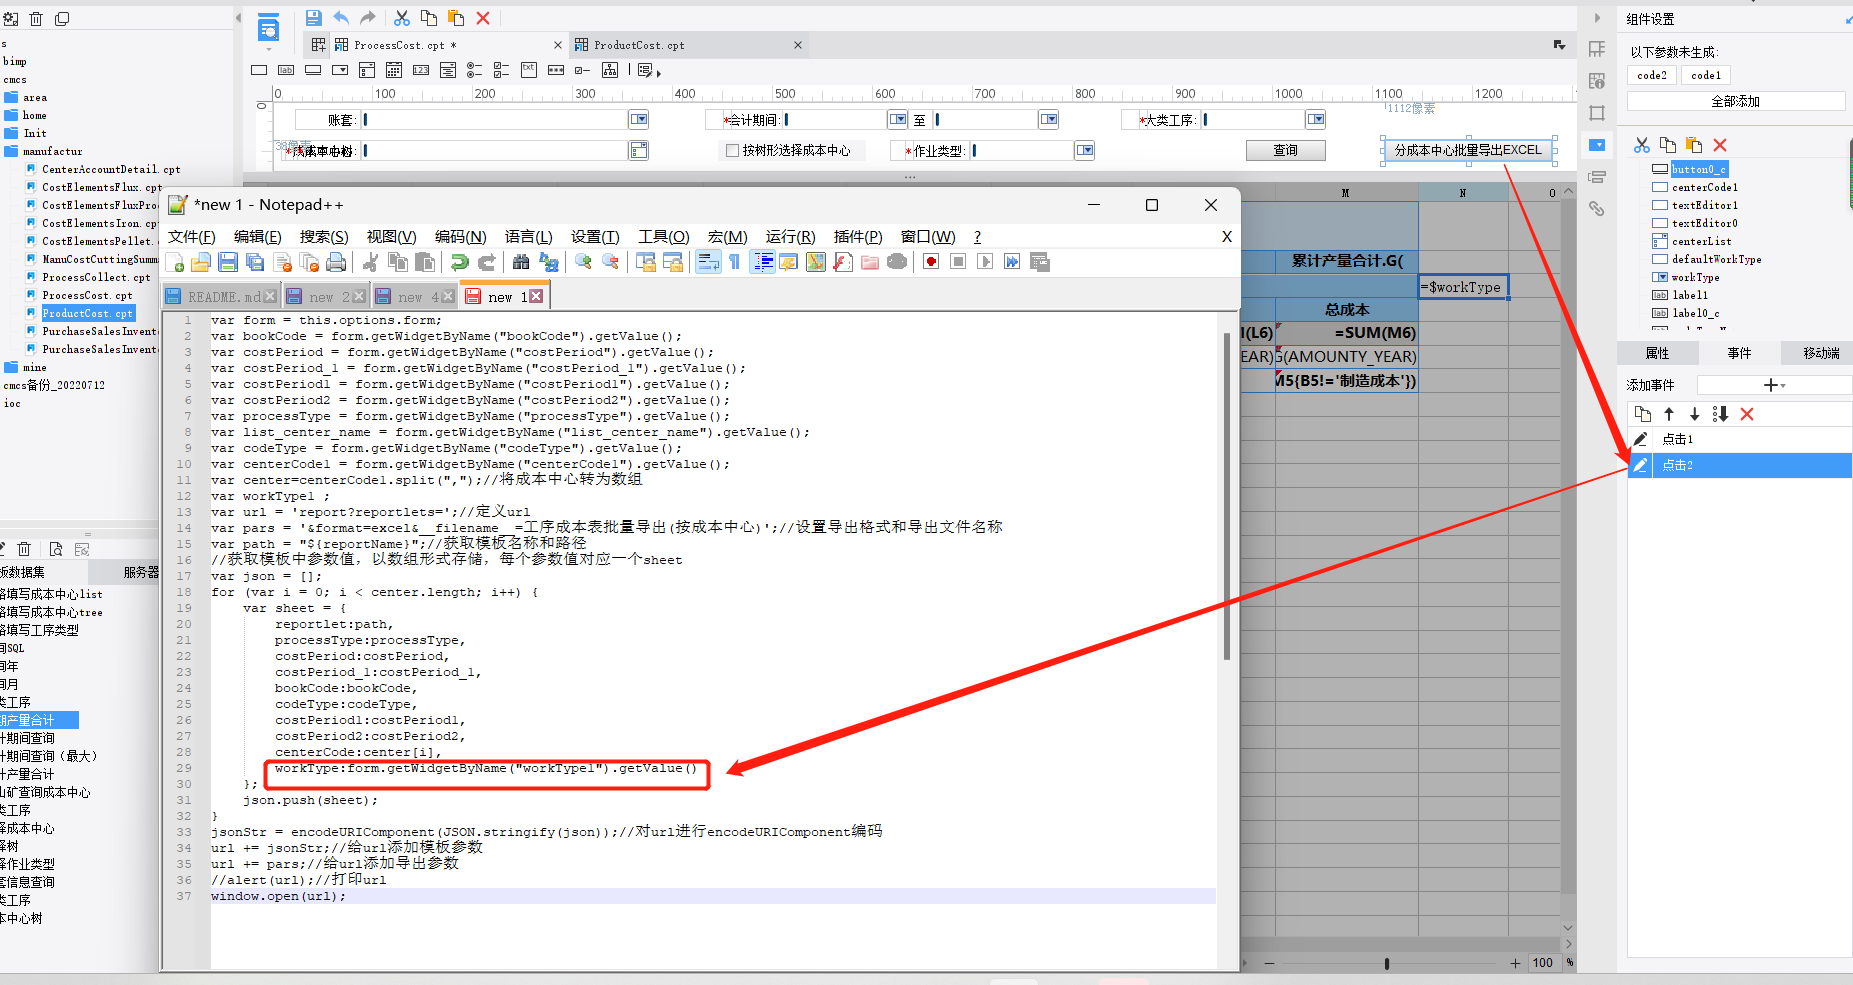Click Notepad++ find and replace icon
Screen dimensions: 1853x985
pos(548,262)
